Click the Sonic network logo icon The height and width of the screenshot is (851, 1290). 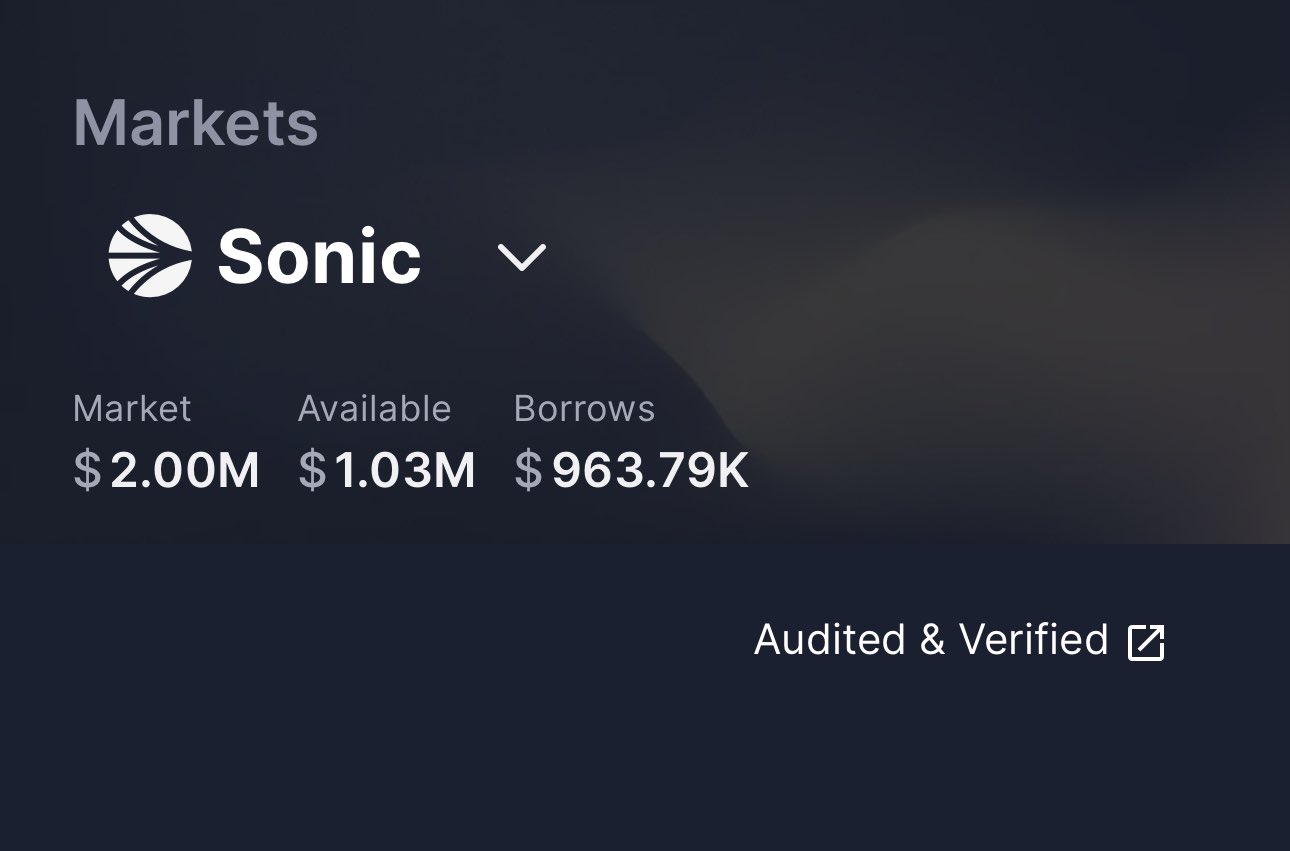pyautogui.click(x=150, y=256)
